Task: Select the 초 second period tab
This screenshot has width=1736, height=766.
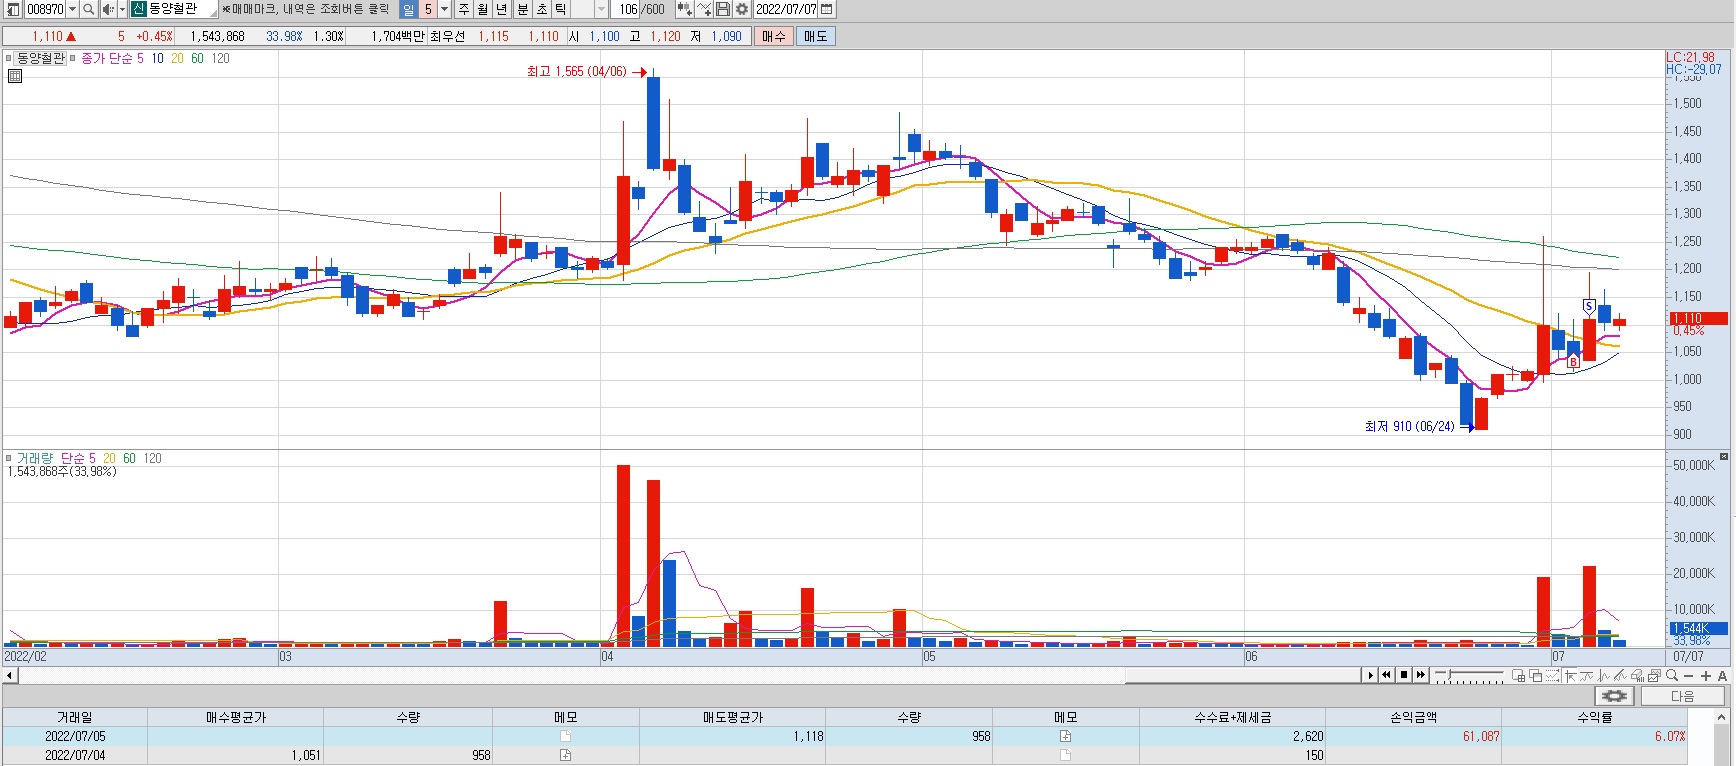Action: click(x=542, y=9)
